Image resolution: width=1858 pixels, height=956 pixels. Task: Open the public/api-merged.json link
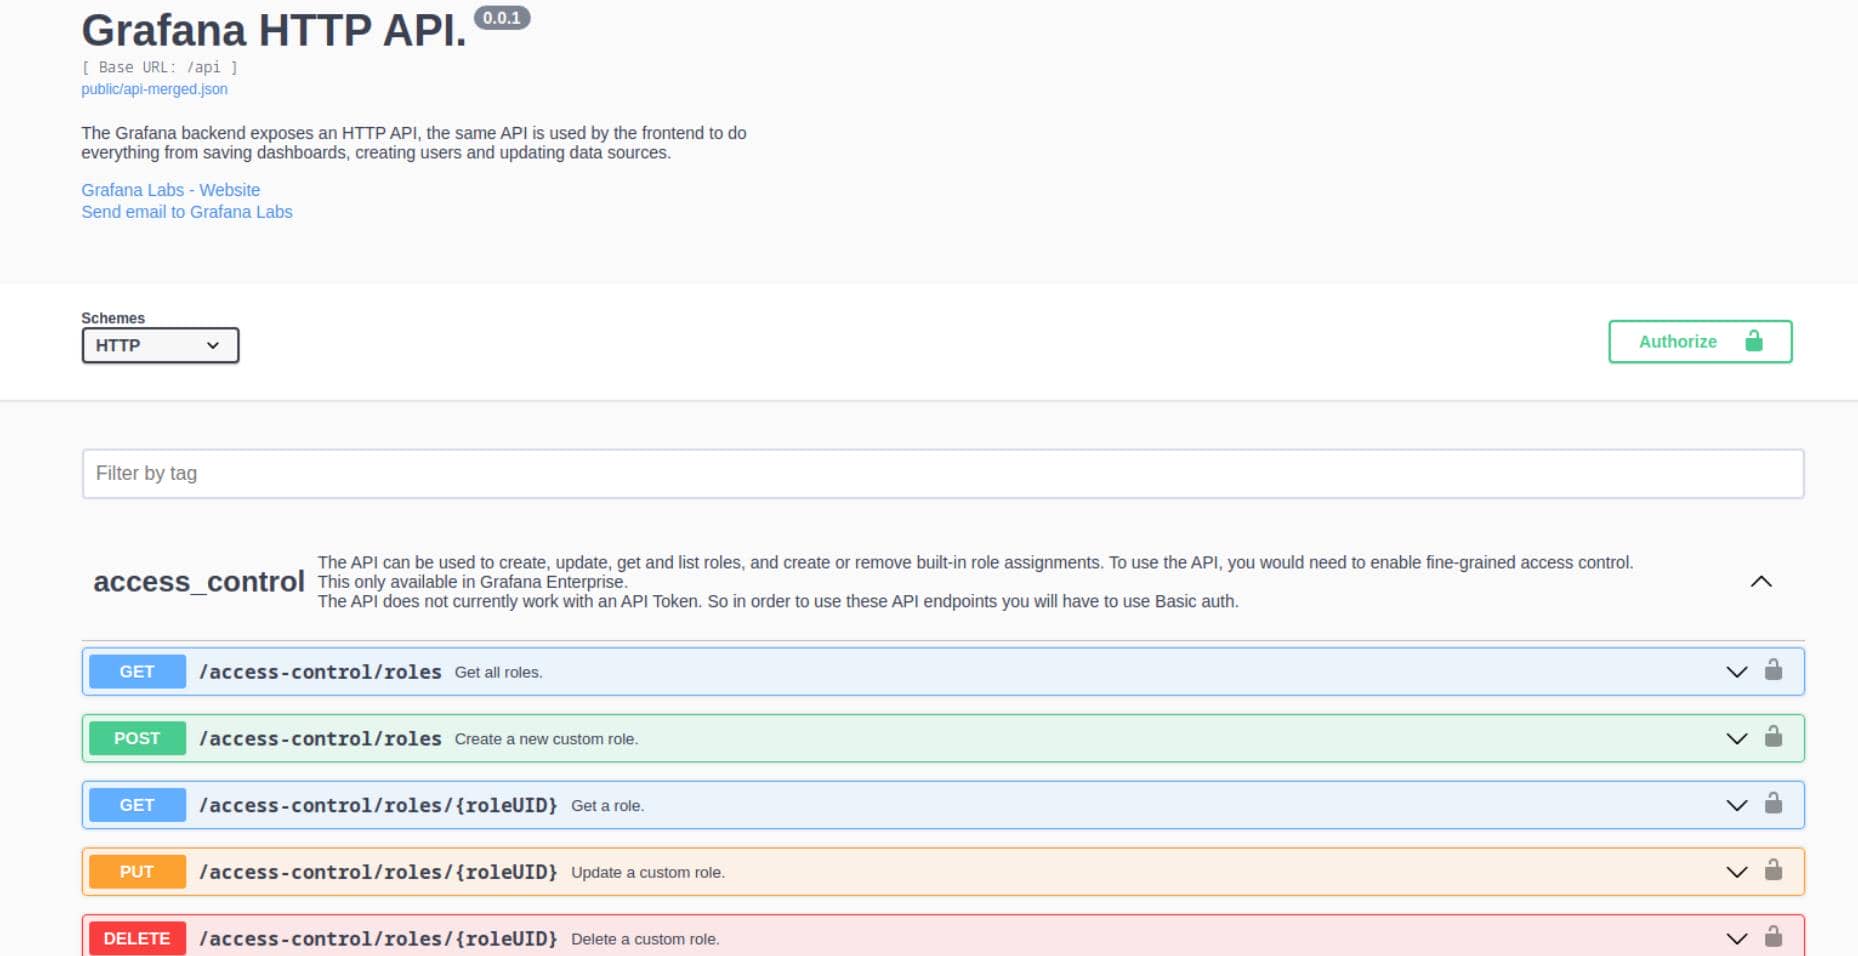[154, 89]
